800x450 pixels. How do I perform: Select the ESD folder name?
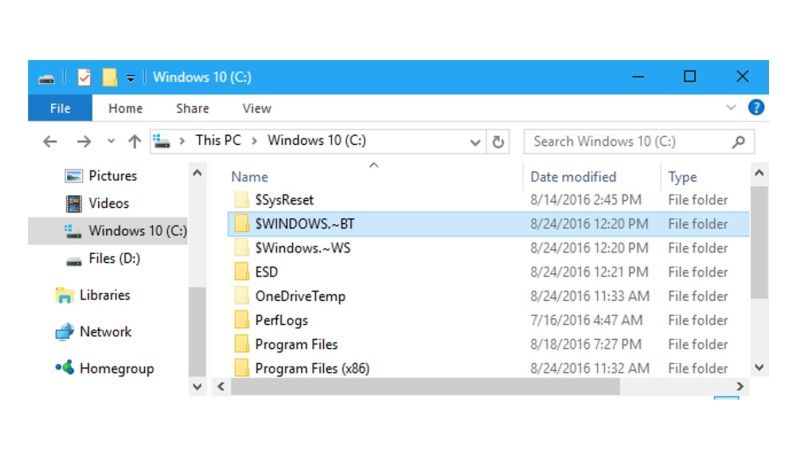[x=266, y=272]
